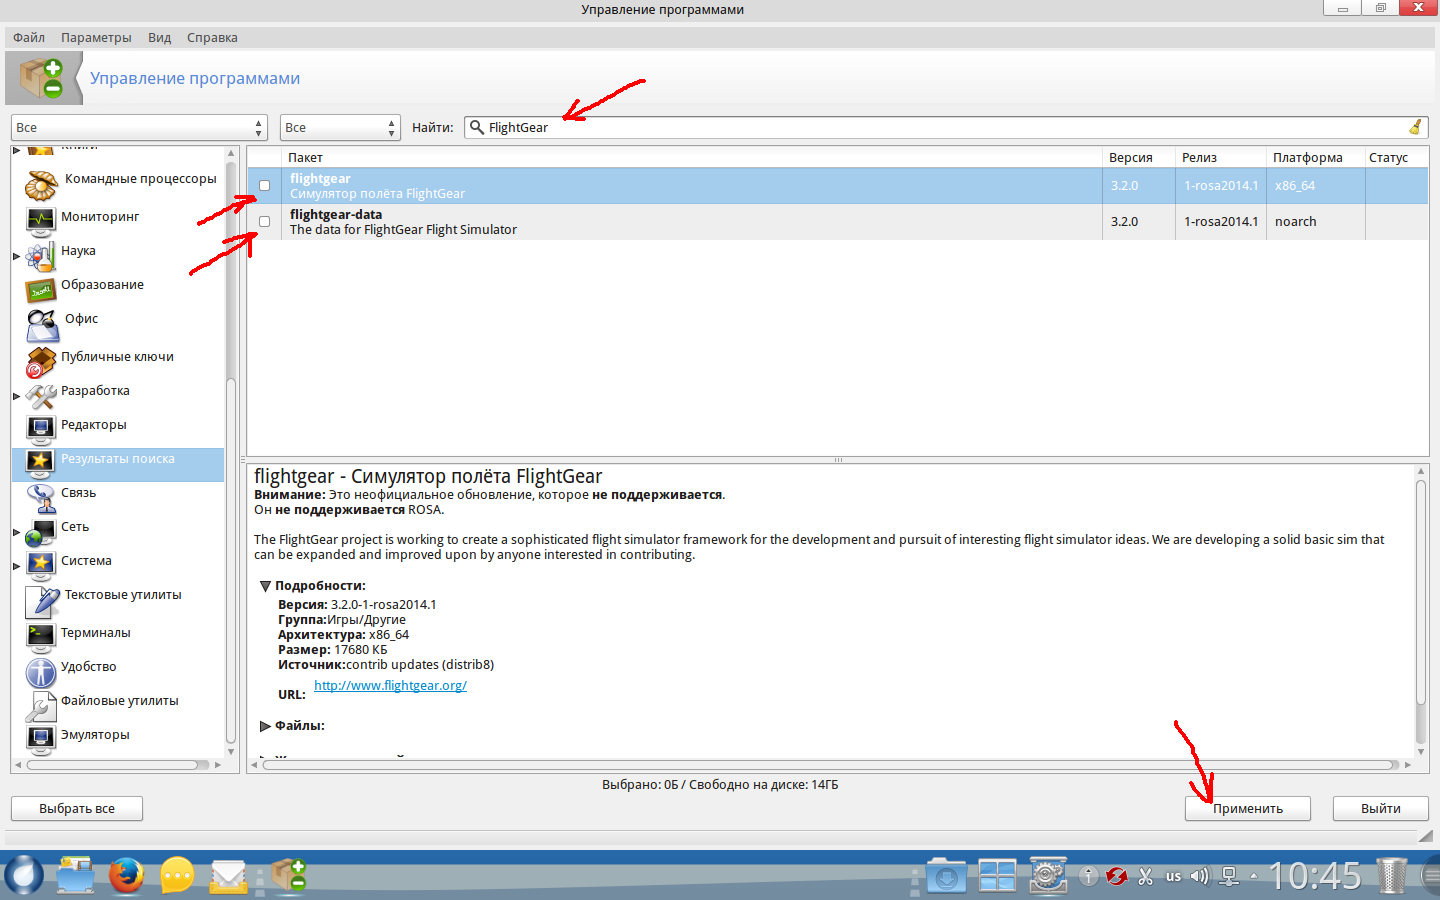Screen dimensions: 1440x900
Task: Tick the checkbox for the flightgear package
Action: pyautogui.click(x=264, y=186)
